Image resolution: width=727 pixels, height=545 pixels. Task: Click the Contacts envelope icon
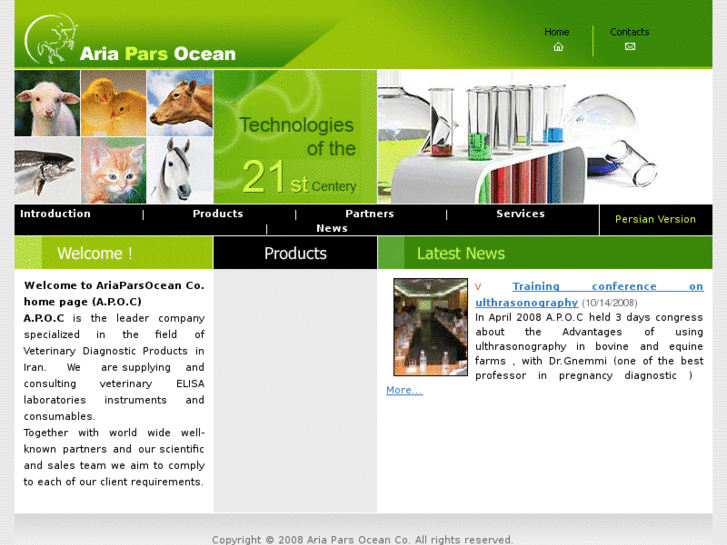[x=630, y=46]
